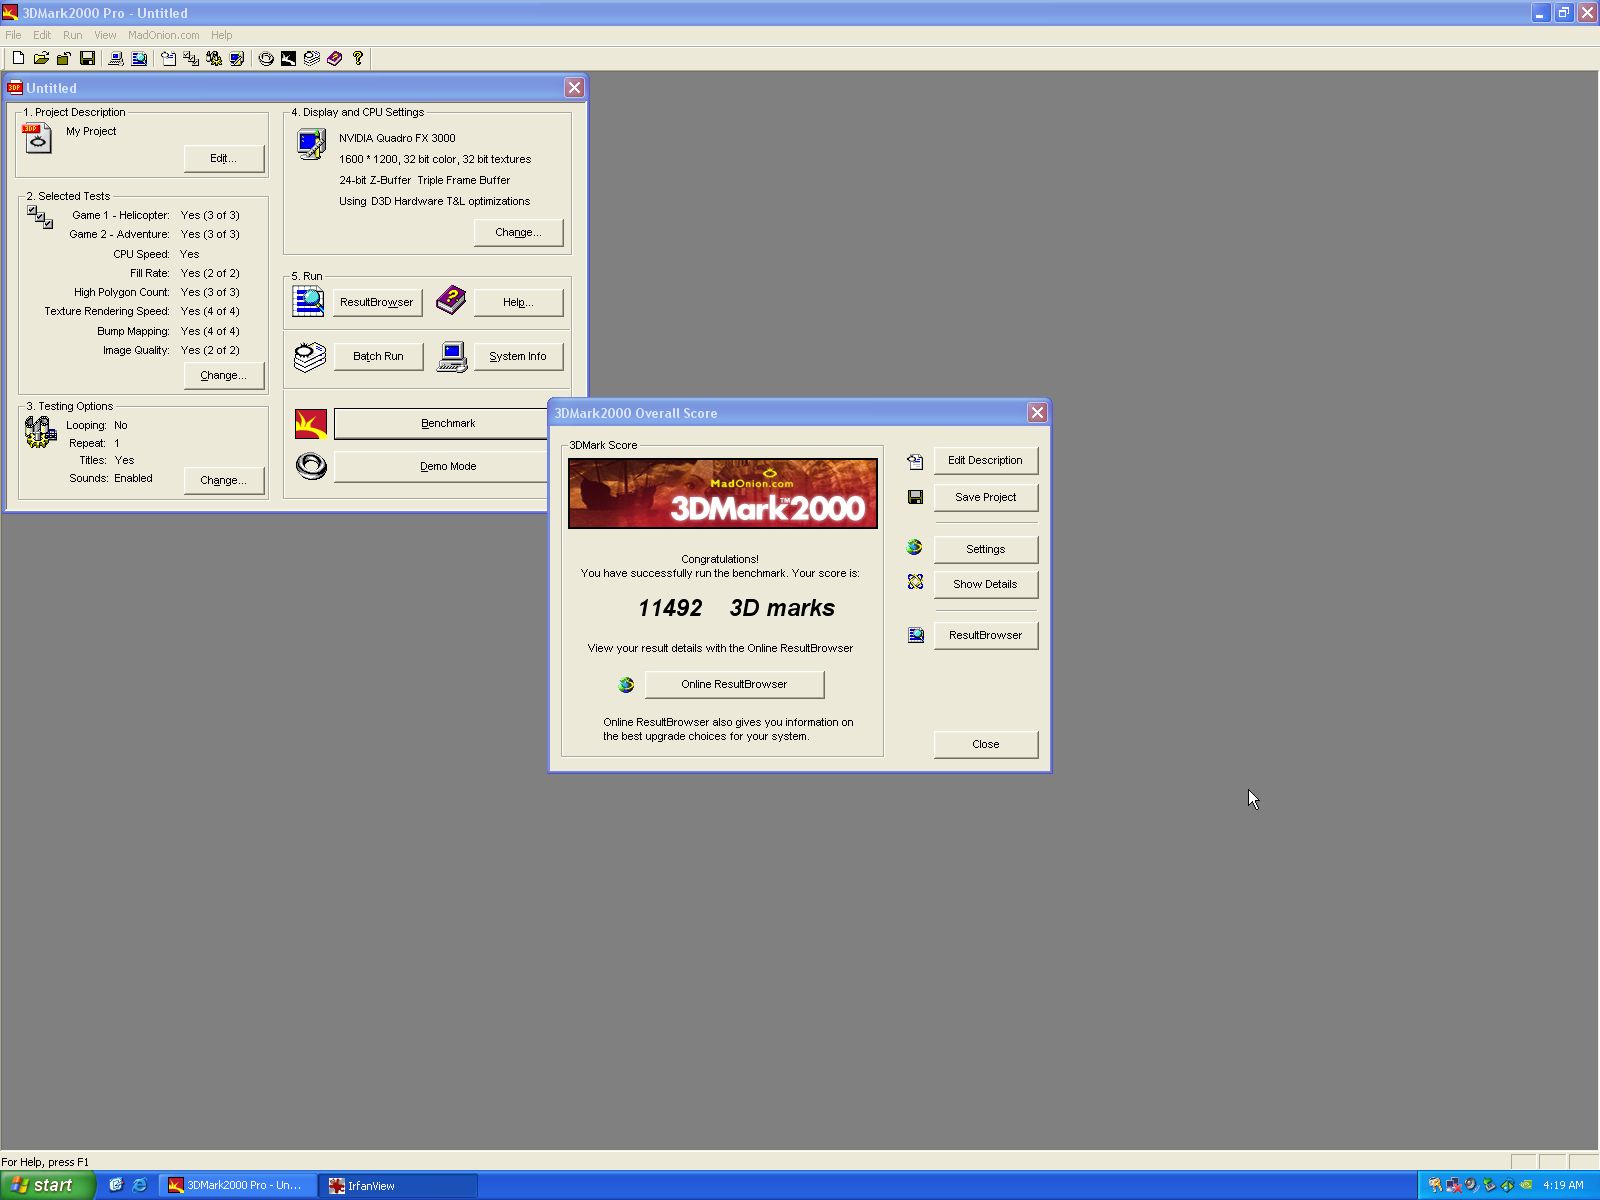Click the Demo Mode ring icon in Run section
Image resolution: width=1600 pixels, height=1200 pixels.
point(311,466)
